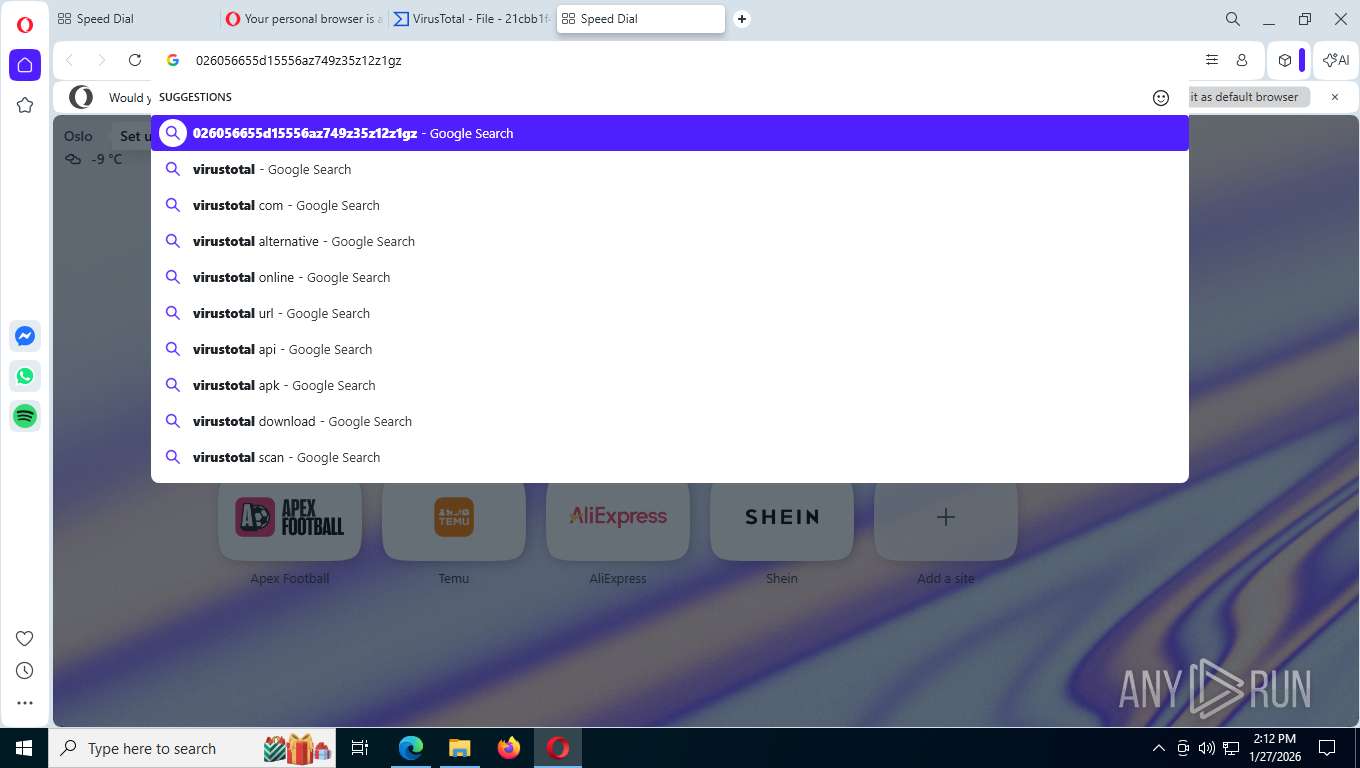Choose the virustotal scan suggestion
Image resolution: width=1360 pixels, height=768 pixels.
(x=670, y=457)
